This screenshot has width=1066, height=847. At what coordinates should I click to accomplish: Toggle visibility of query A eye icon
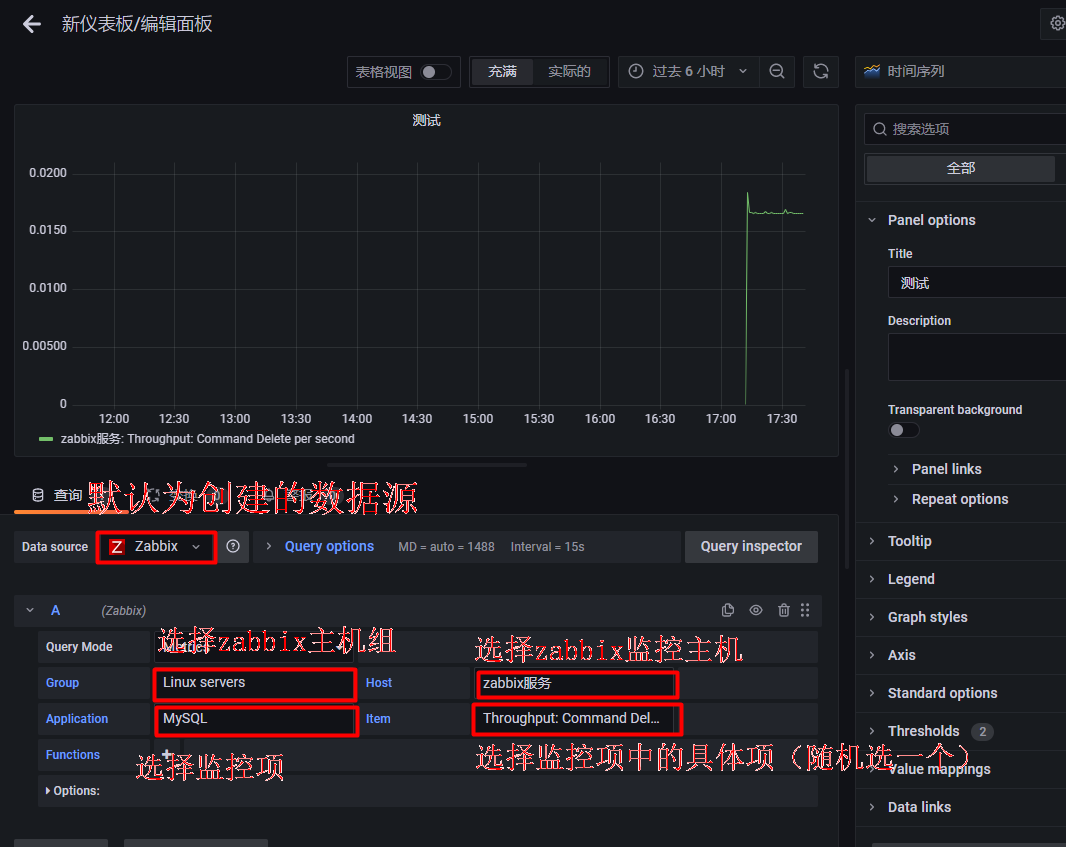click(x=755, y=610)
